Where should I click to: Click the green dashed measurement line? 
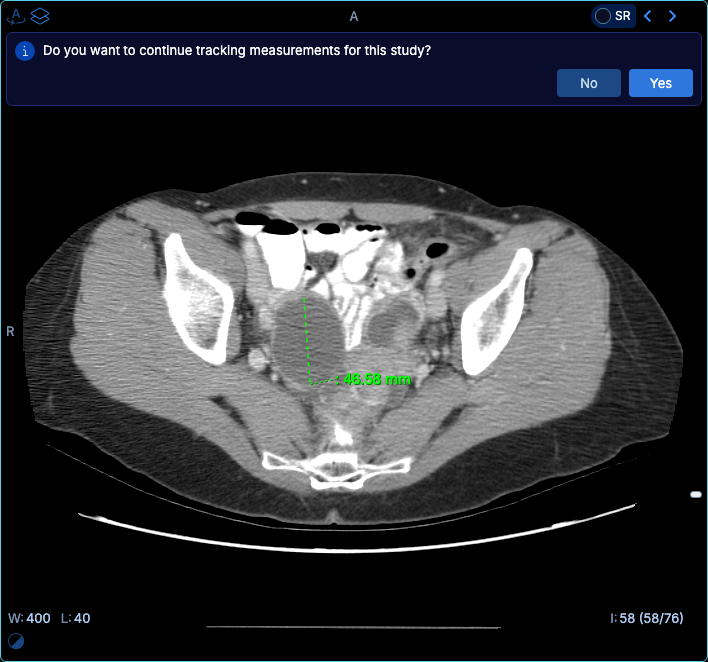point(307,341)
